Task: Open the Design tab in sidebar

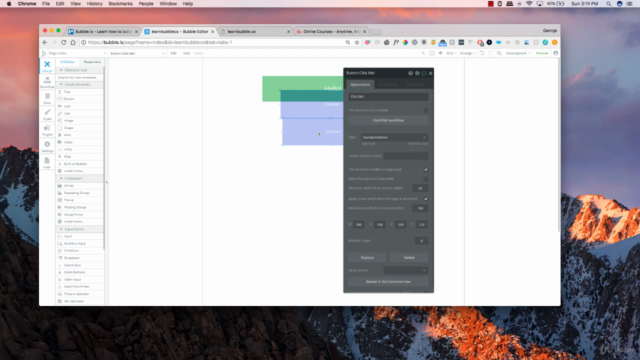Action: tap(47, 66)
